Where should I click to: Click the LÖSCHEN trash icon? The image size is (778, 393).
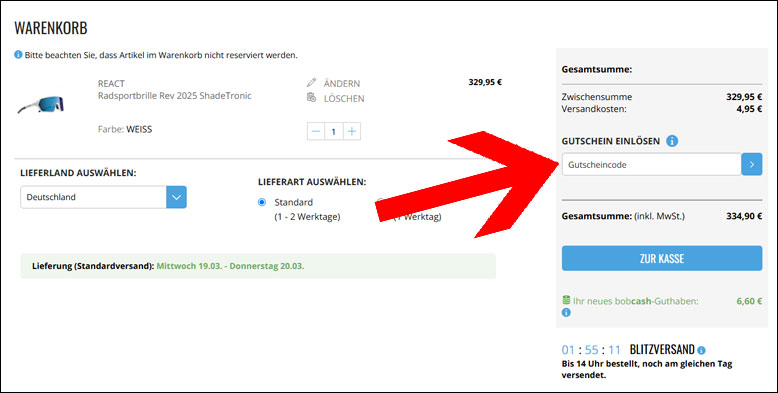(311, 97)
